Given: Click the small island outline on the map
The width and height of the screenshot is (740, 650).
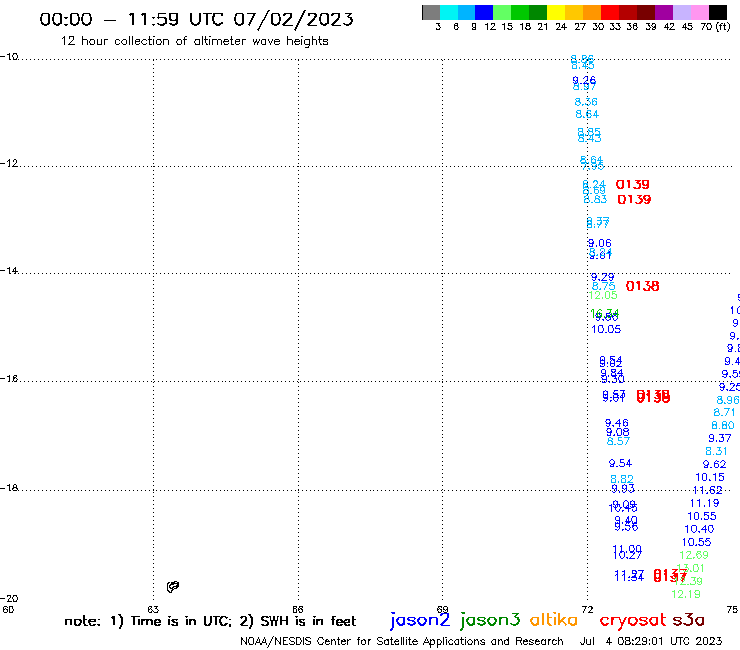Looking at the screenshot, I should (173, 587).
